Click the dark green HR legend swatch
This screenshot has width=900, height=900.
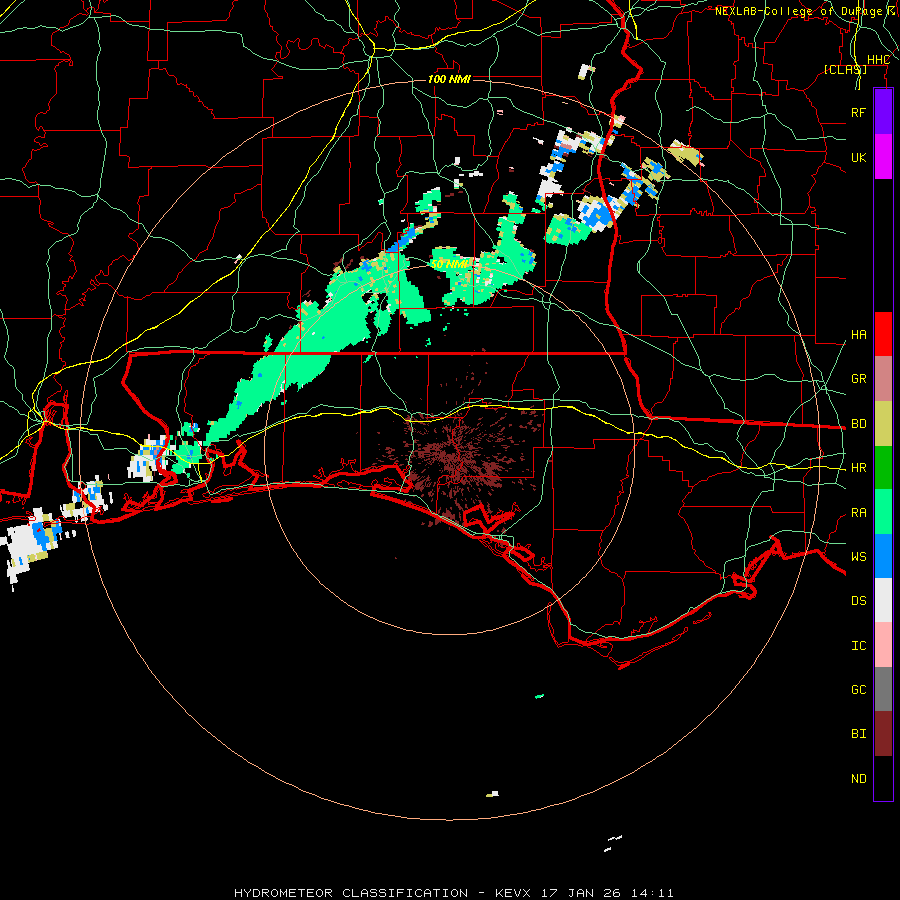tap(883, 468)
